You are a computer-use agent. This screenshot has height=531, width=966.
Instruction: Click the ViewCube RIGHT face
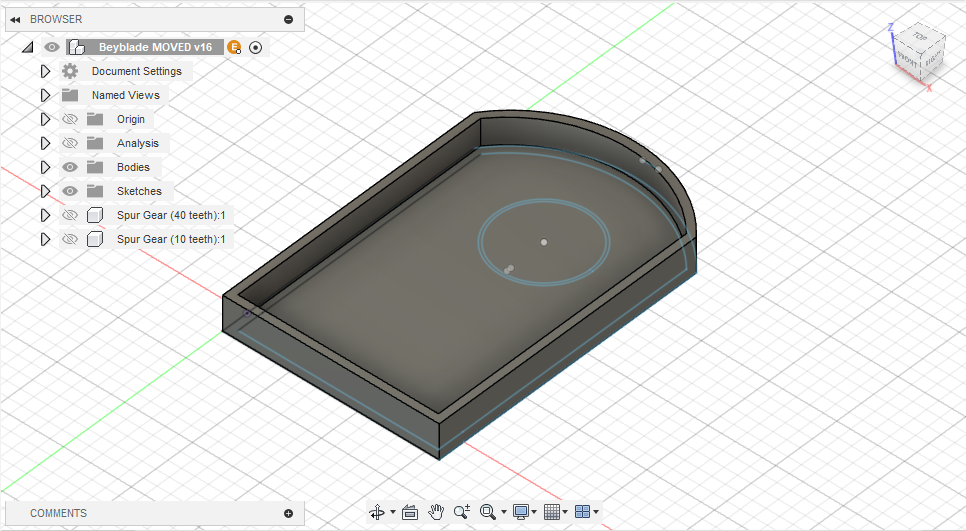coord(933,59)
